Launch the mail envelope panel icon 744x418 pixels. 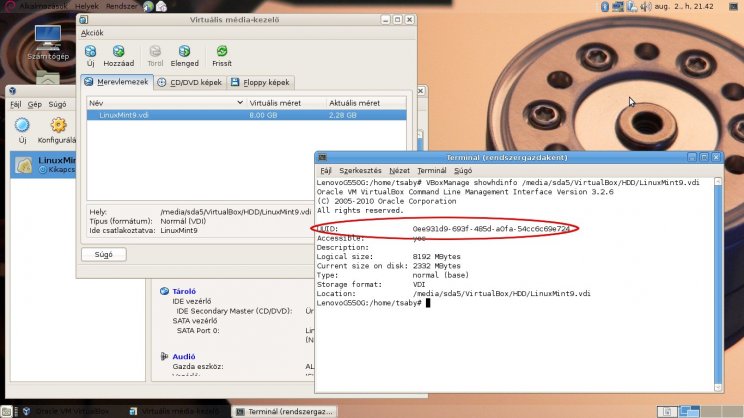pos(161,6)
